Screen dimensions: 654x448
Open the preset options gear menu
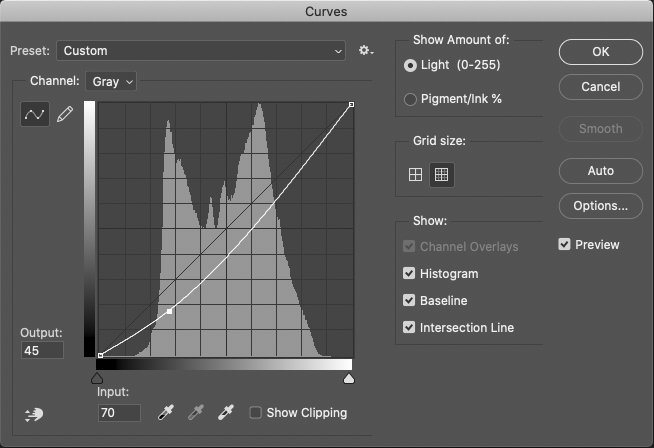coord(365,50)
